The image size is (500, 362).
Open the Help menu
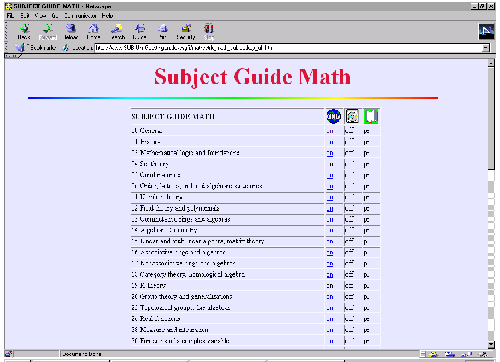click(x=107, y=16)
